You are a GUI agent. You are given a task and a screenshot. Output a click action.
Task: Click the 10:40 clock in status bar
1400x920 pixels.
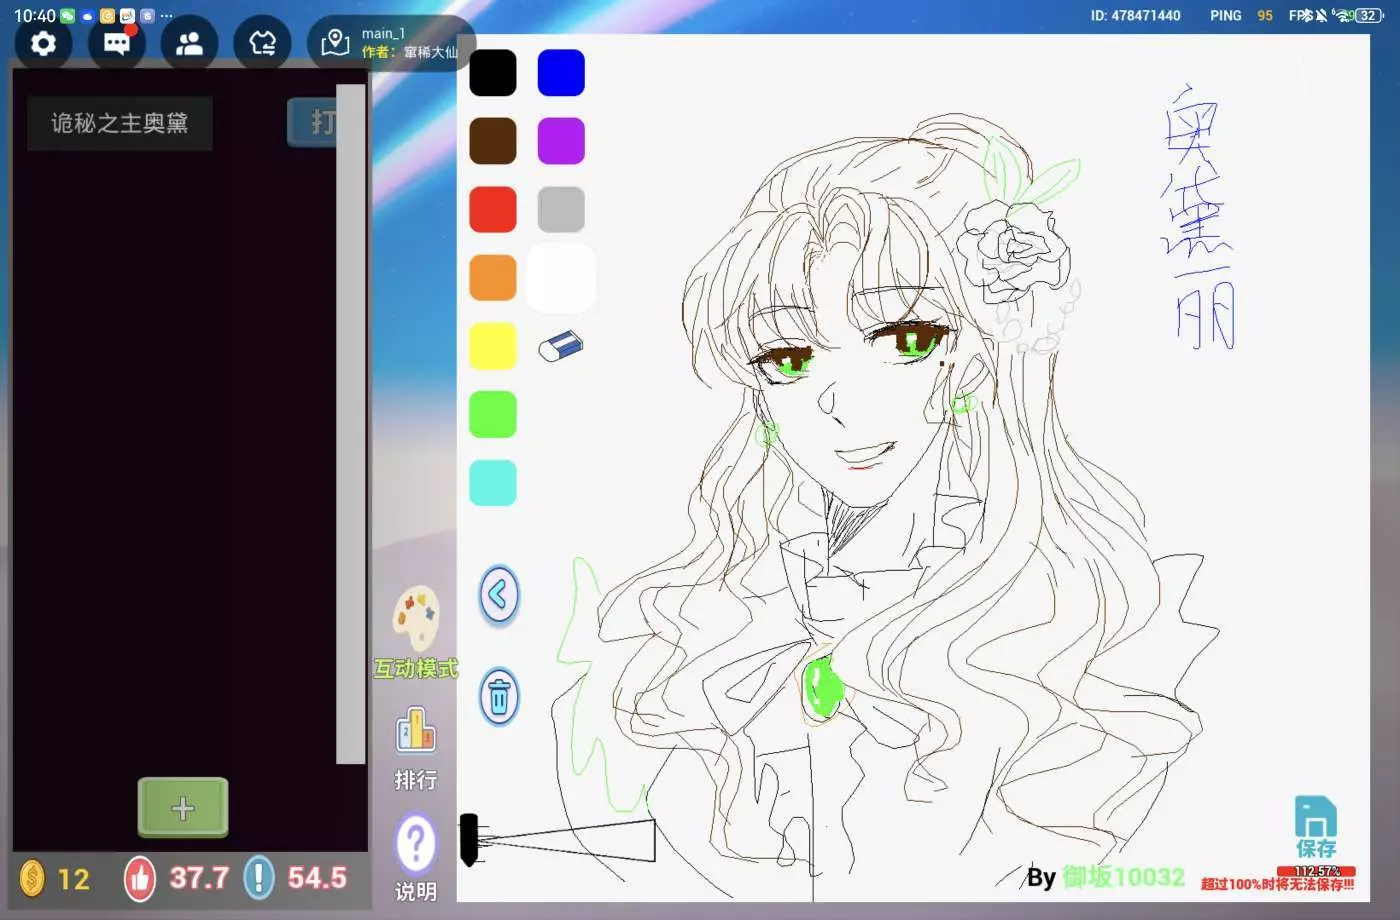[35, 16]
